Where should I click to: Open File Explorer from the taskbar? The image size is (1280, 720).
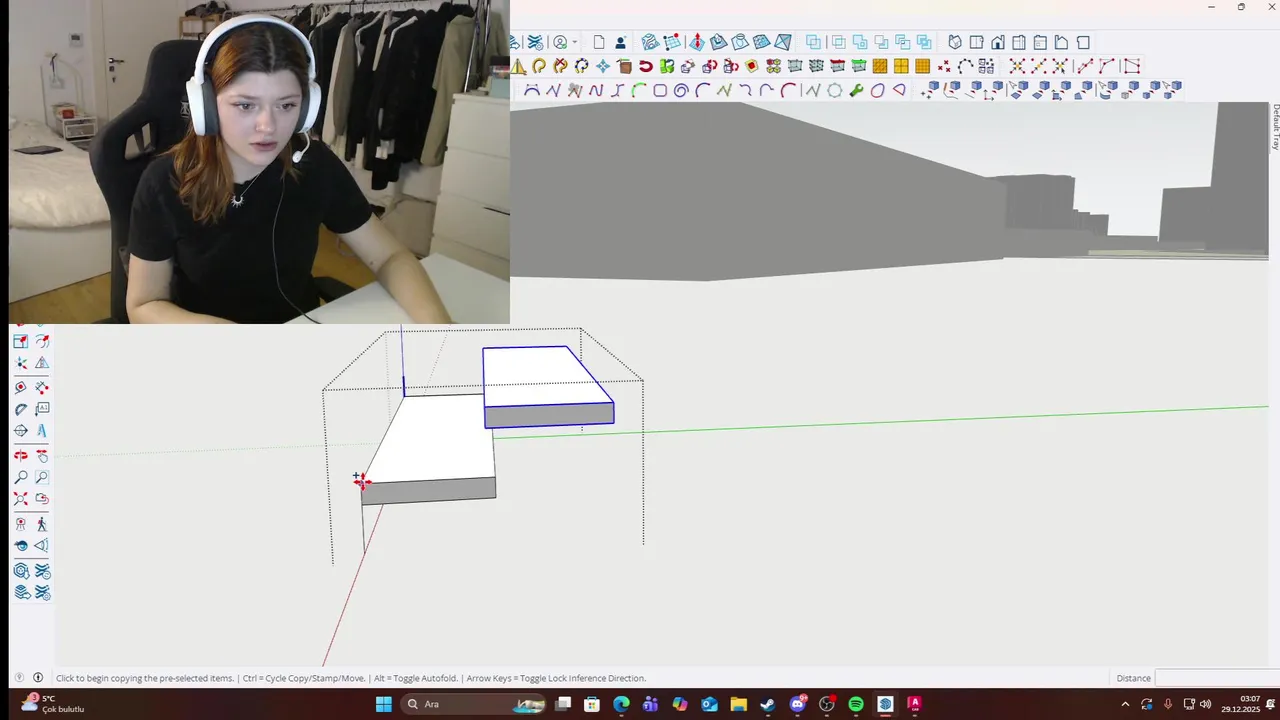(738, 704)
